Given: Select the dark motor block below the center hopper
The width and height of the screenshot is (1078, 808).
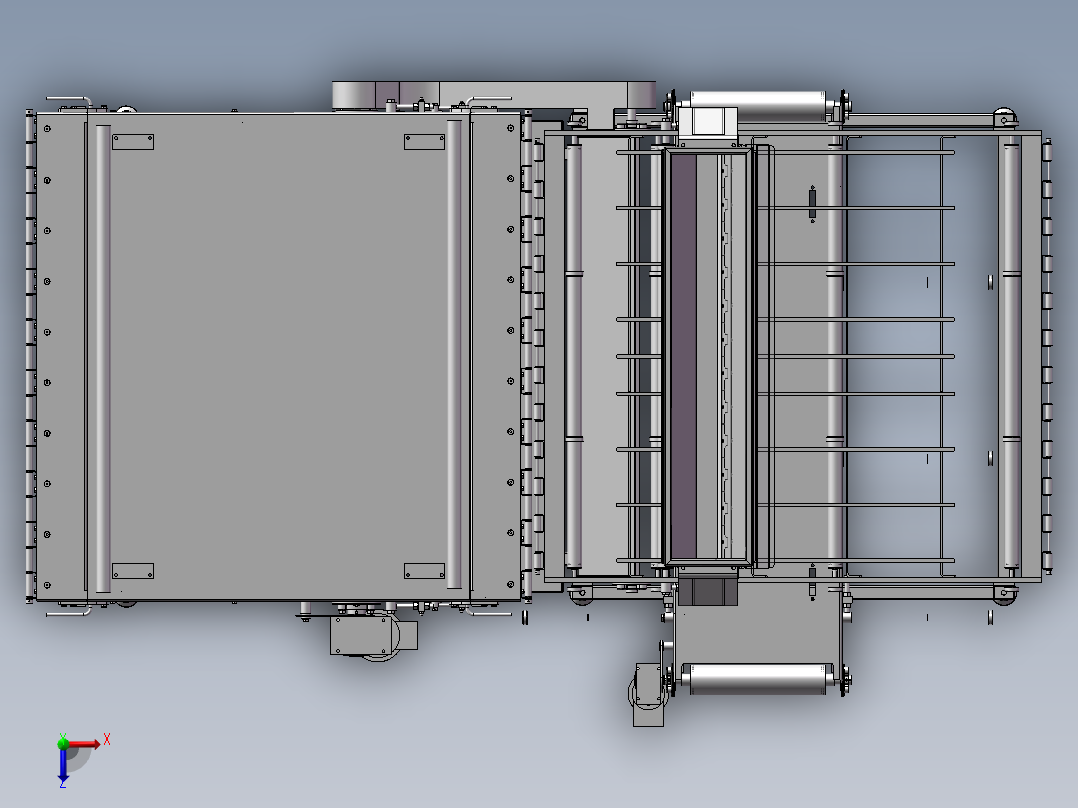Looking at the screenshot, I should pyautogui.click(x=707, y=591).
